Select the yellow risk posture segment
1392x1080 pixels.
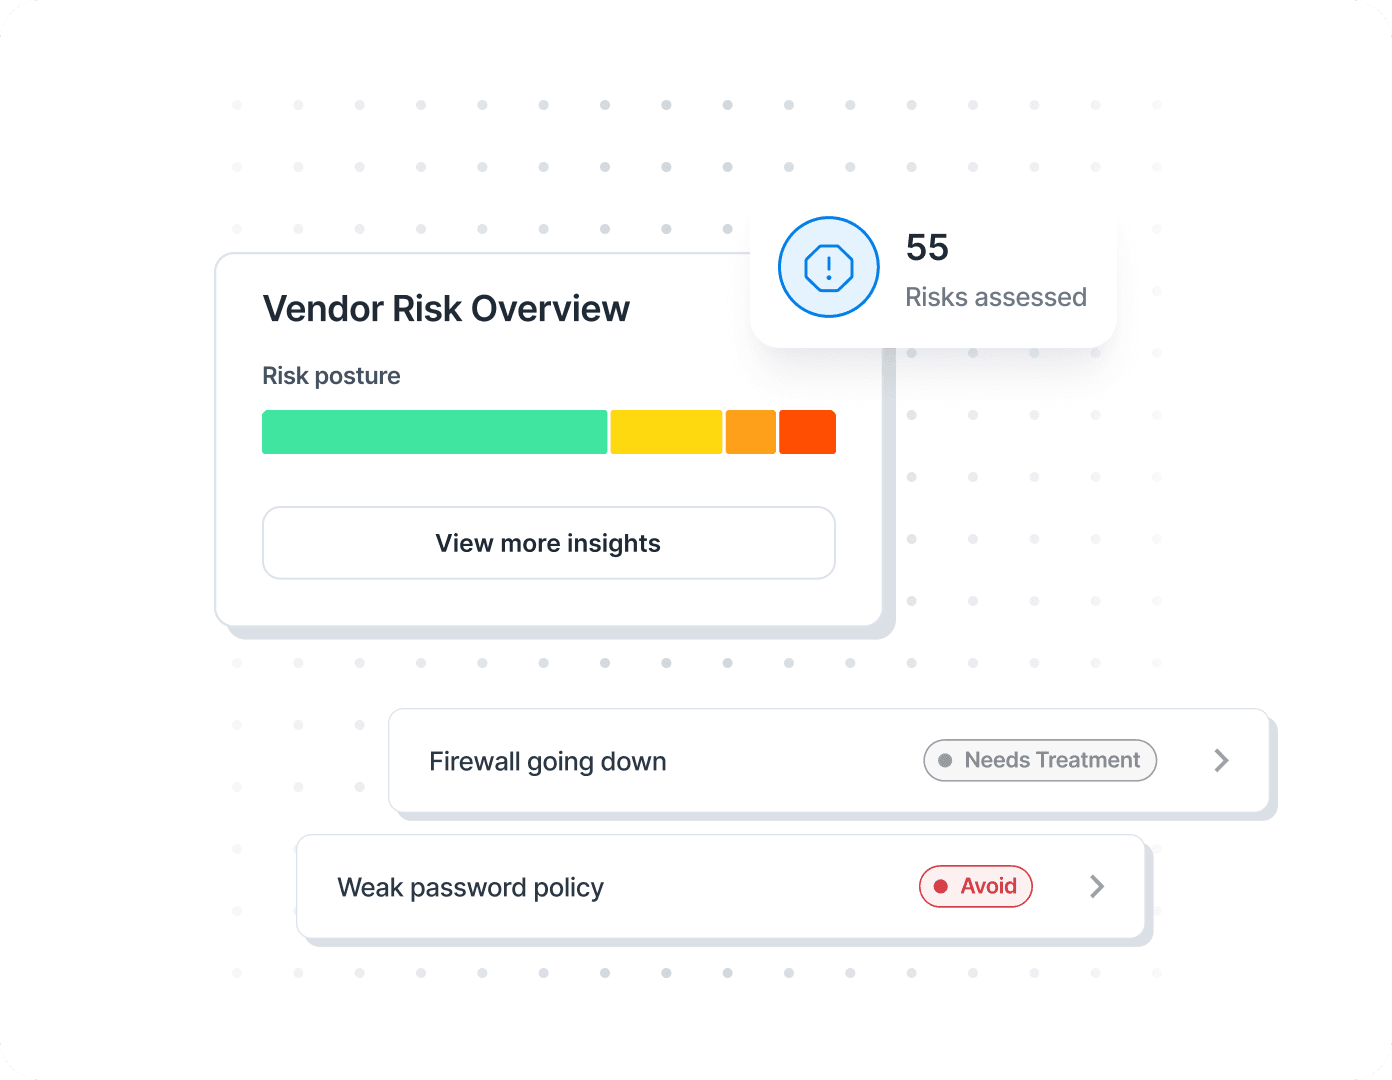pos(666,432)
